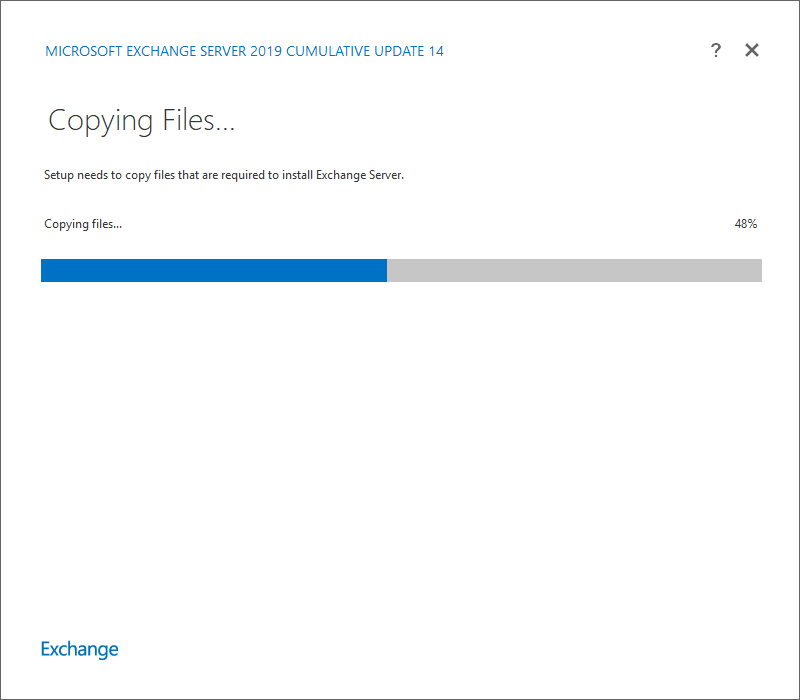Close the Exchange setup window
The height and width of the screenshot is (700, 800).
click(x=752, y=51)
